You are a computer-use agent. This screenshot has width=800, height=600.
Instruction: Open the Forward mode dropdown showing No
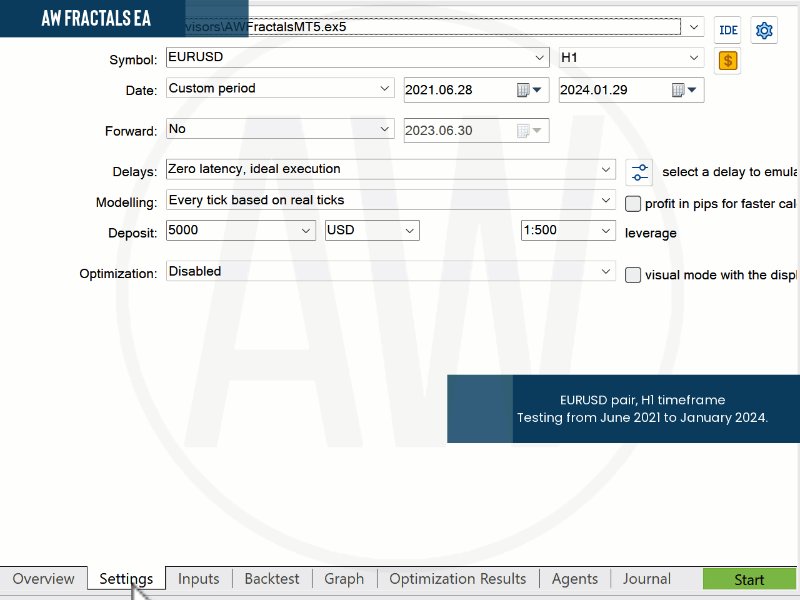point(384,129)
